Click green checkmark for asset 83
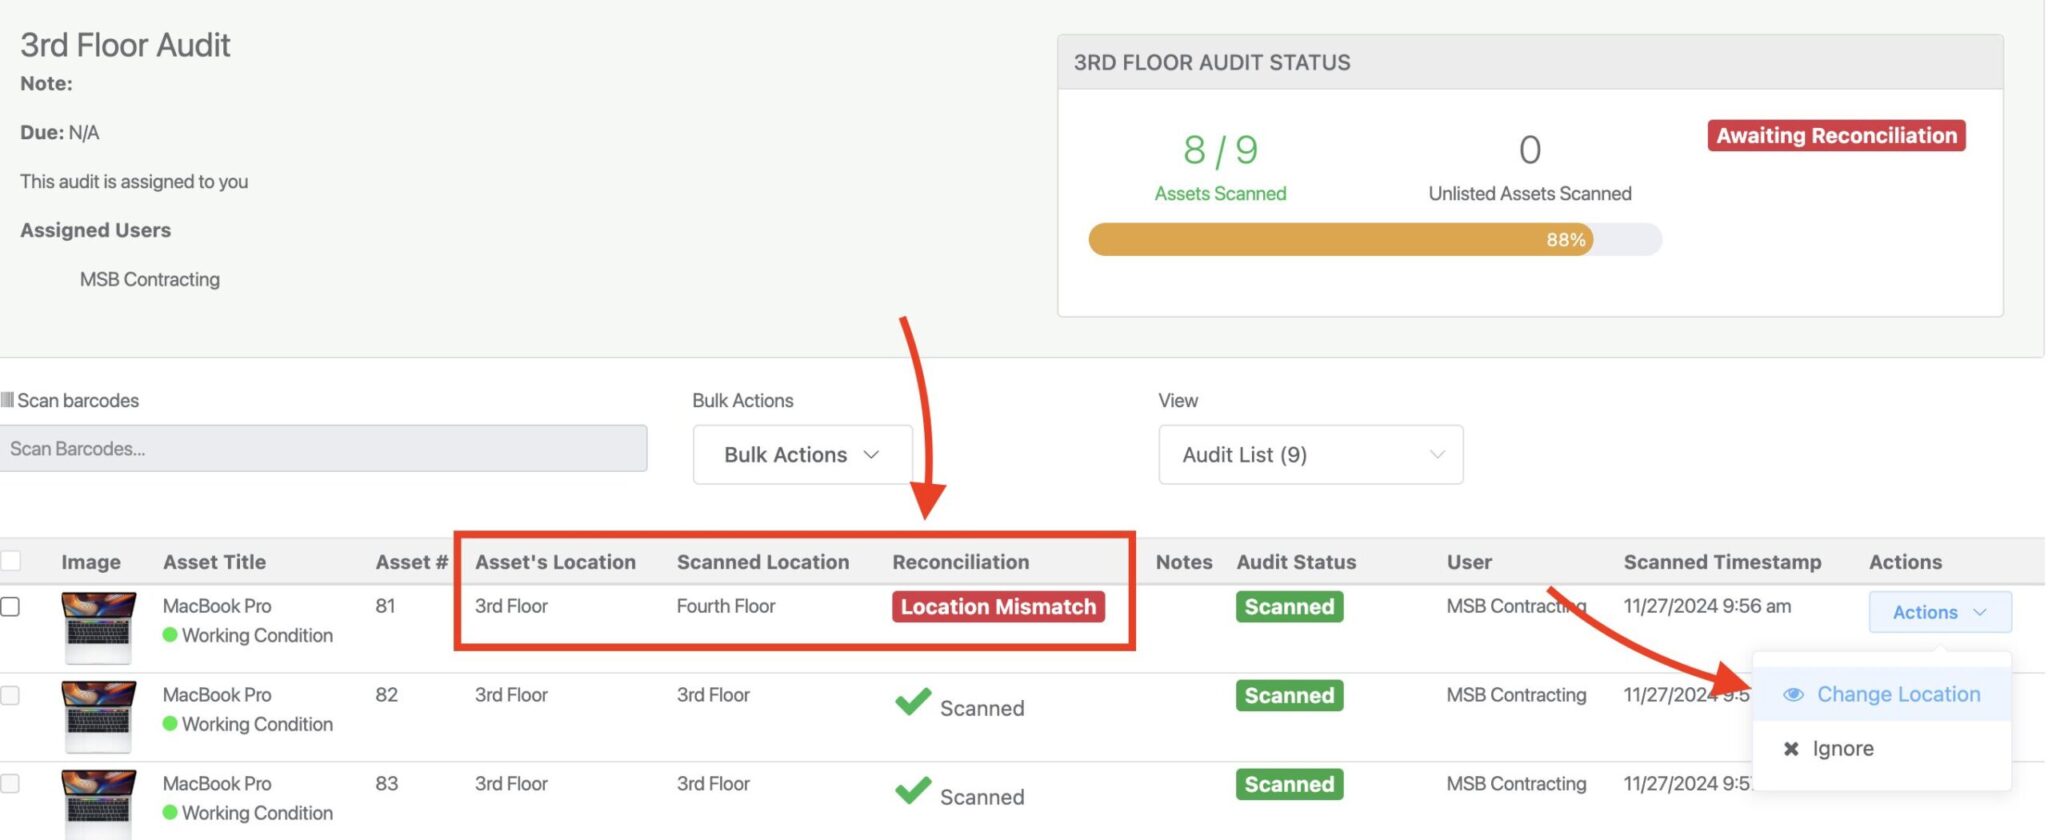Viewport: 2048px width, 840px height. point(913,791)
